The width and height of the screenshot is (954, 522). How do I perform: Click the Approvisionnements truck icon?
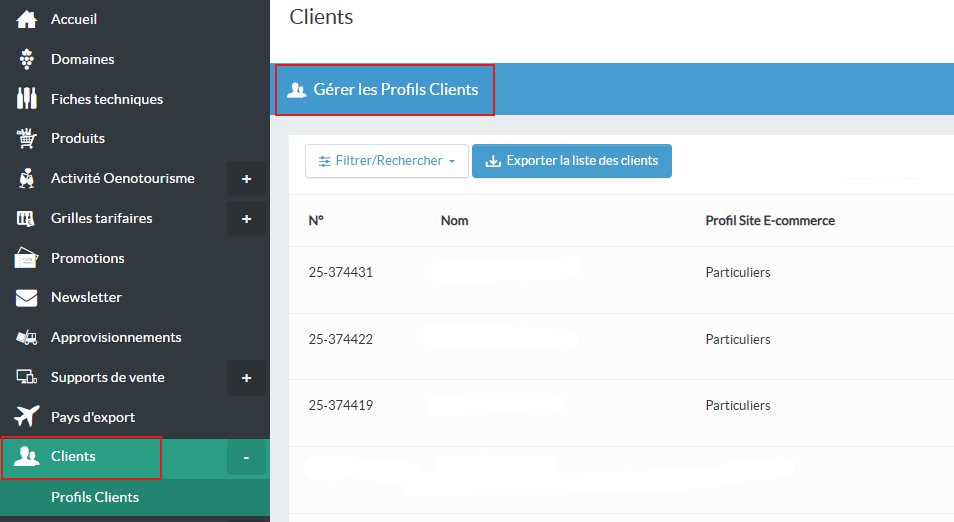27,337
